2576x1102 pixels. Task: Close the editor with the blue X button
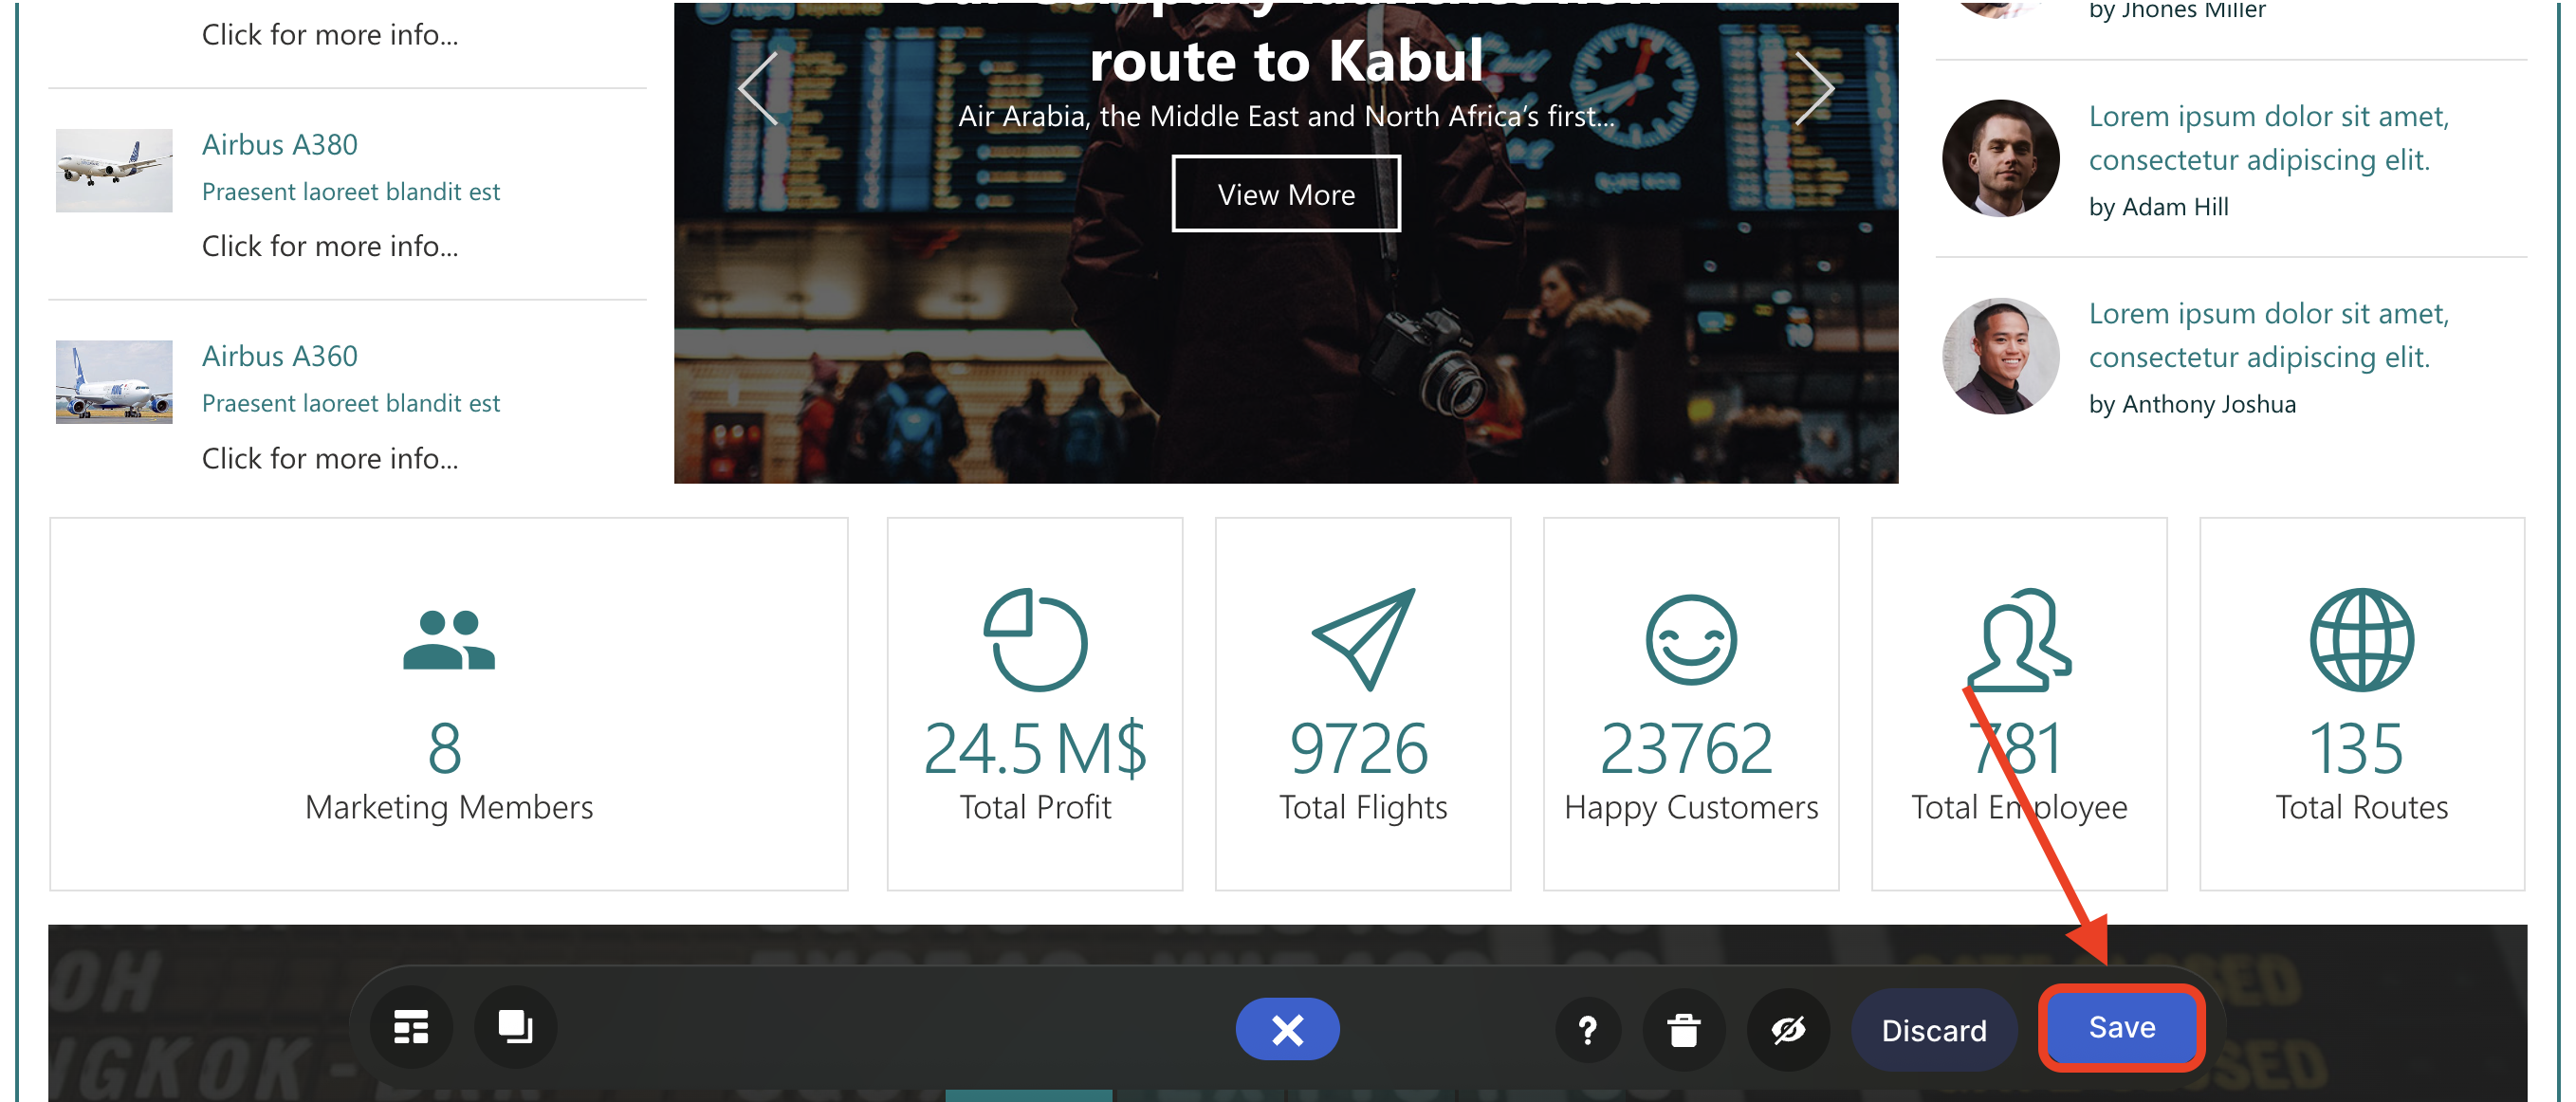click(x=1287, y=1029)
